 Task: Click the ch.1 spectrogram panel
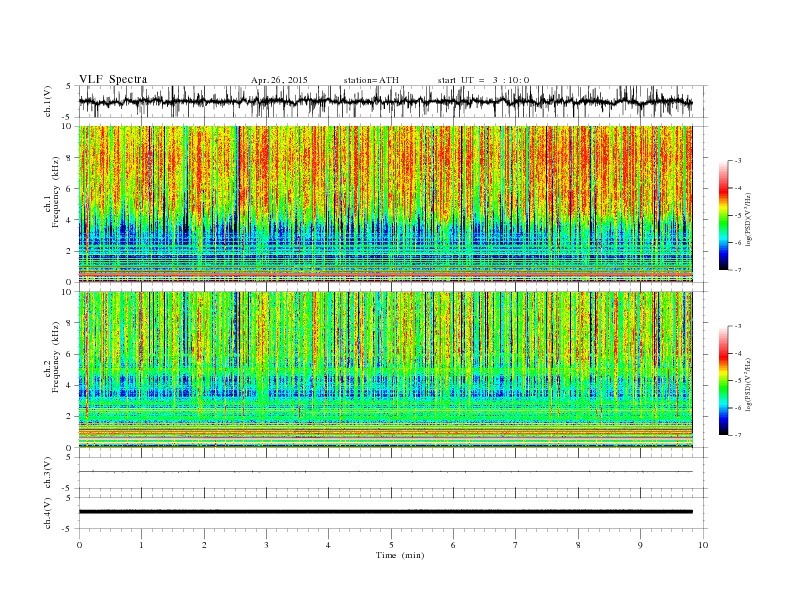pyautogui.click(x=385, y=204)
